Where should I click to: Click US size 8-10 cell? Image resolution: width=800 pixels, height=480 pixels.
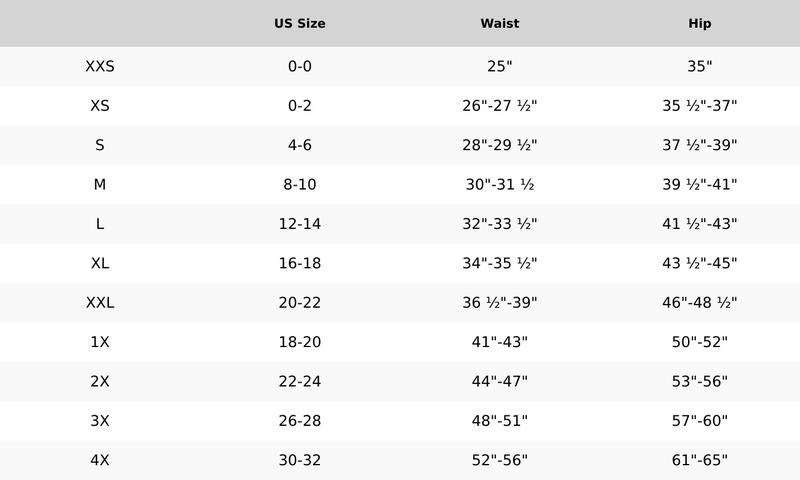pos(300,184)
